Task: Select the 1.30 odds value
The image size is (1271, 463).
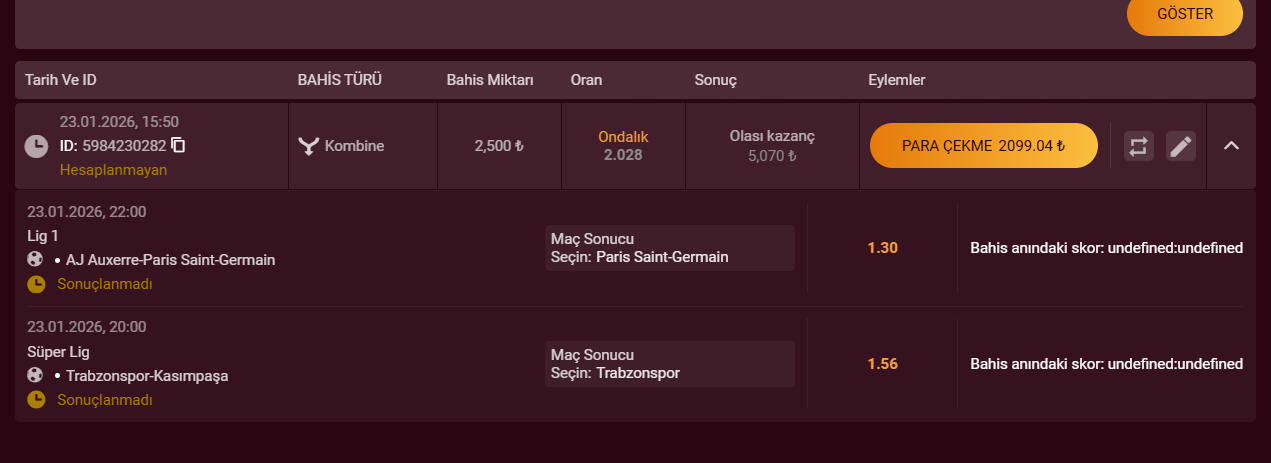Action: point(882,248)
